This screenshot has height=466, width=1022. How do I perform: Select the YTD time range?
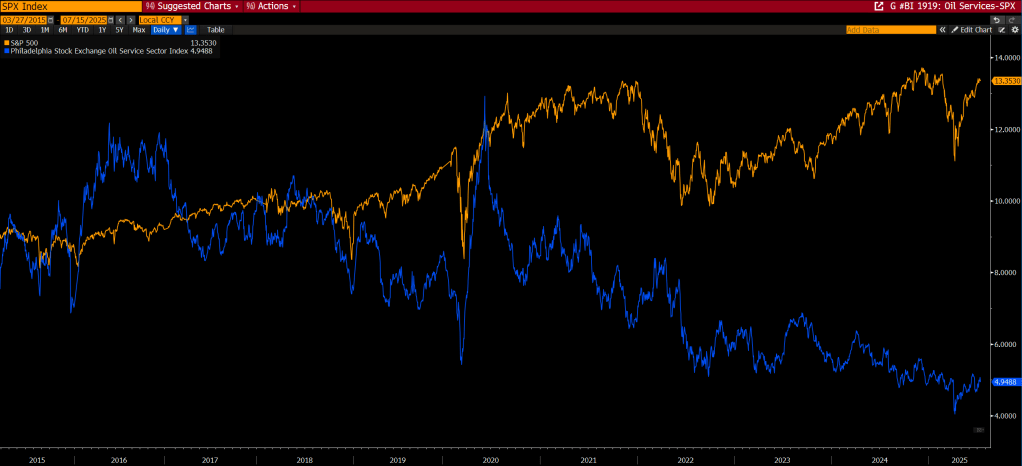(x=83, y=30)
